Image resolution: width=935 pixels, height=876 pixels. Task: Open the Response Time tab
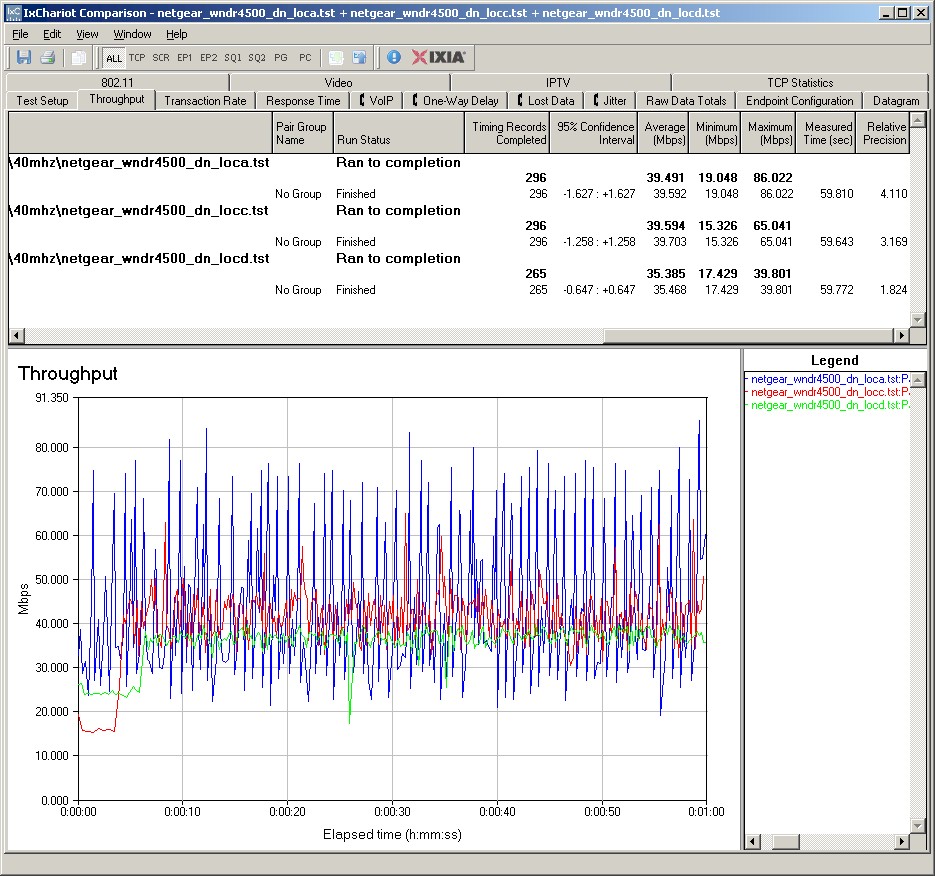[303, 101]
